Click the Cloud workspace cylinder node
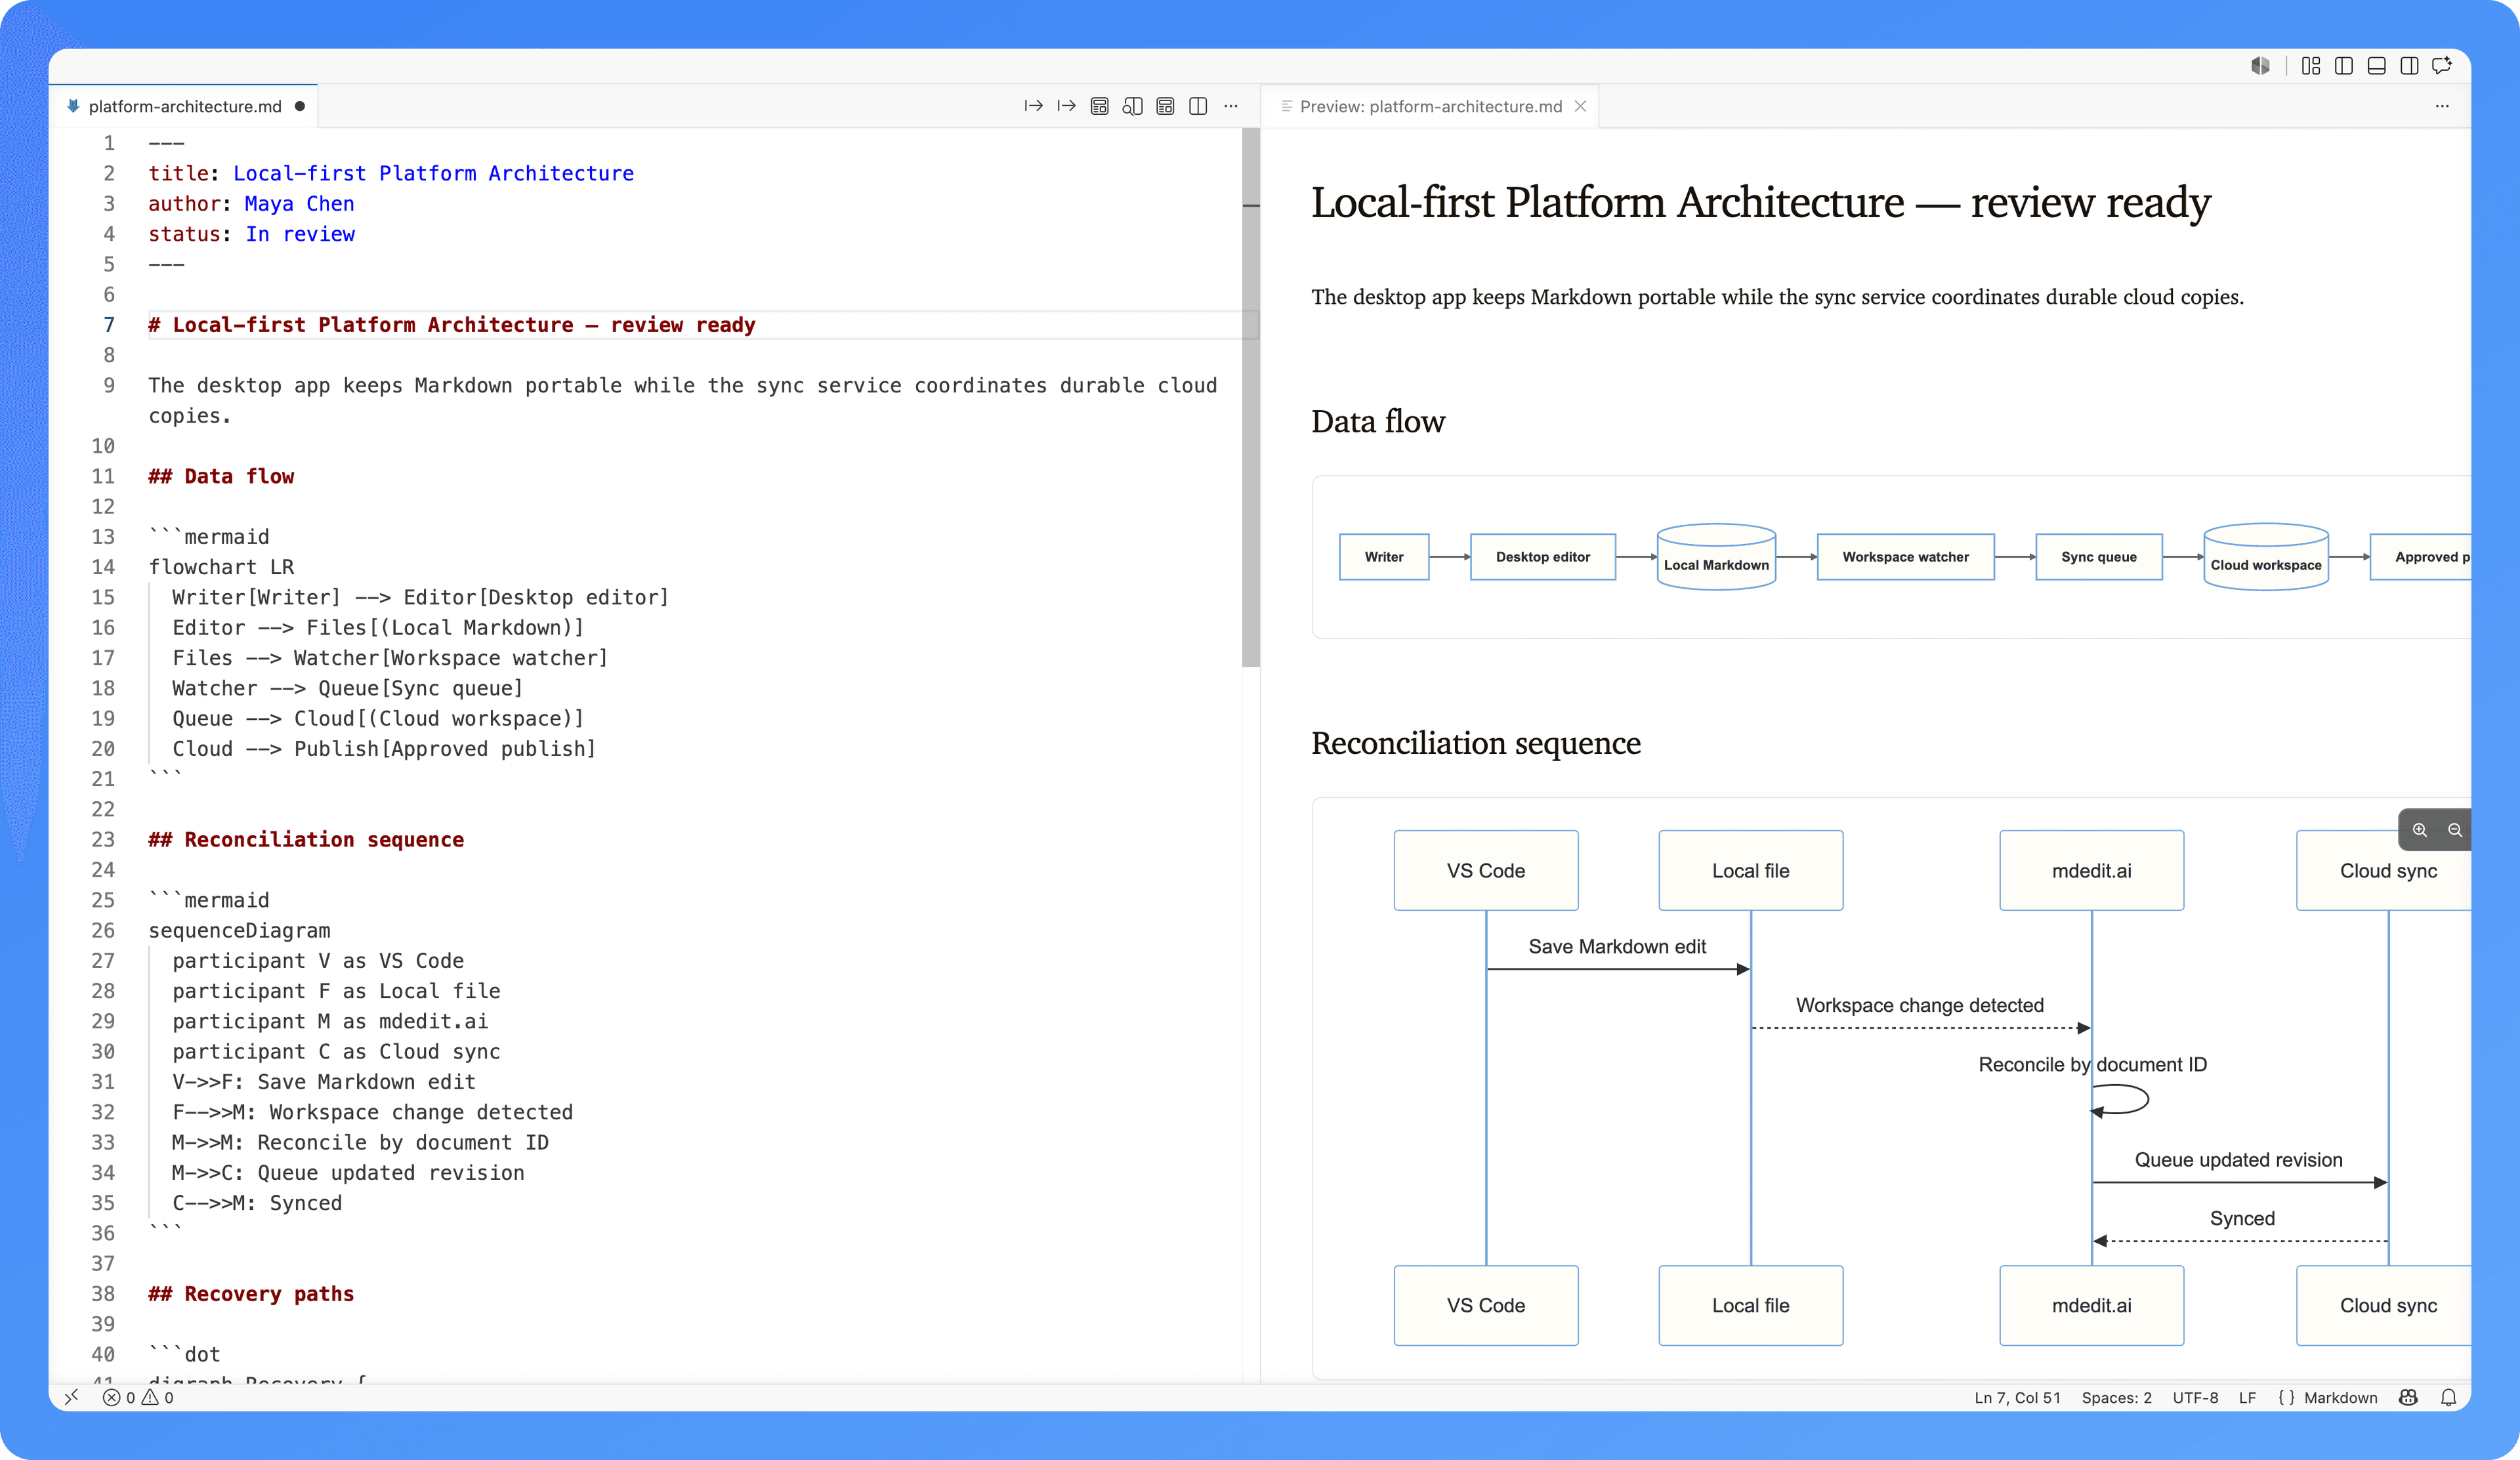Image resolution: width=2520 pixels, height=1460 pixels. click(2266, 557)
